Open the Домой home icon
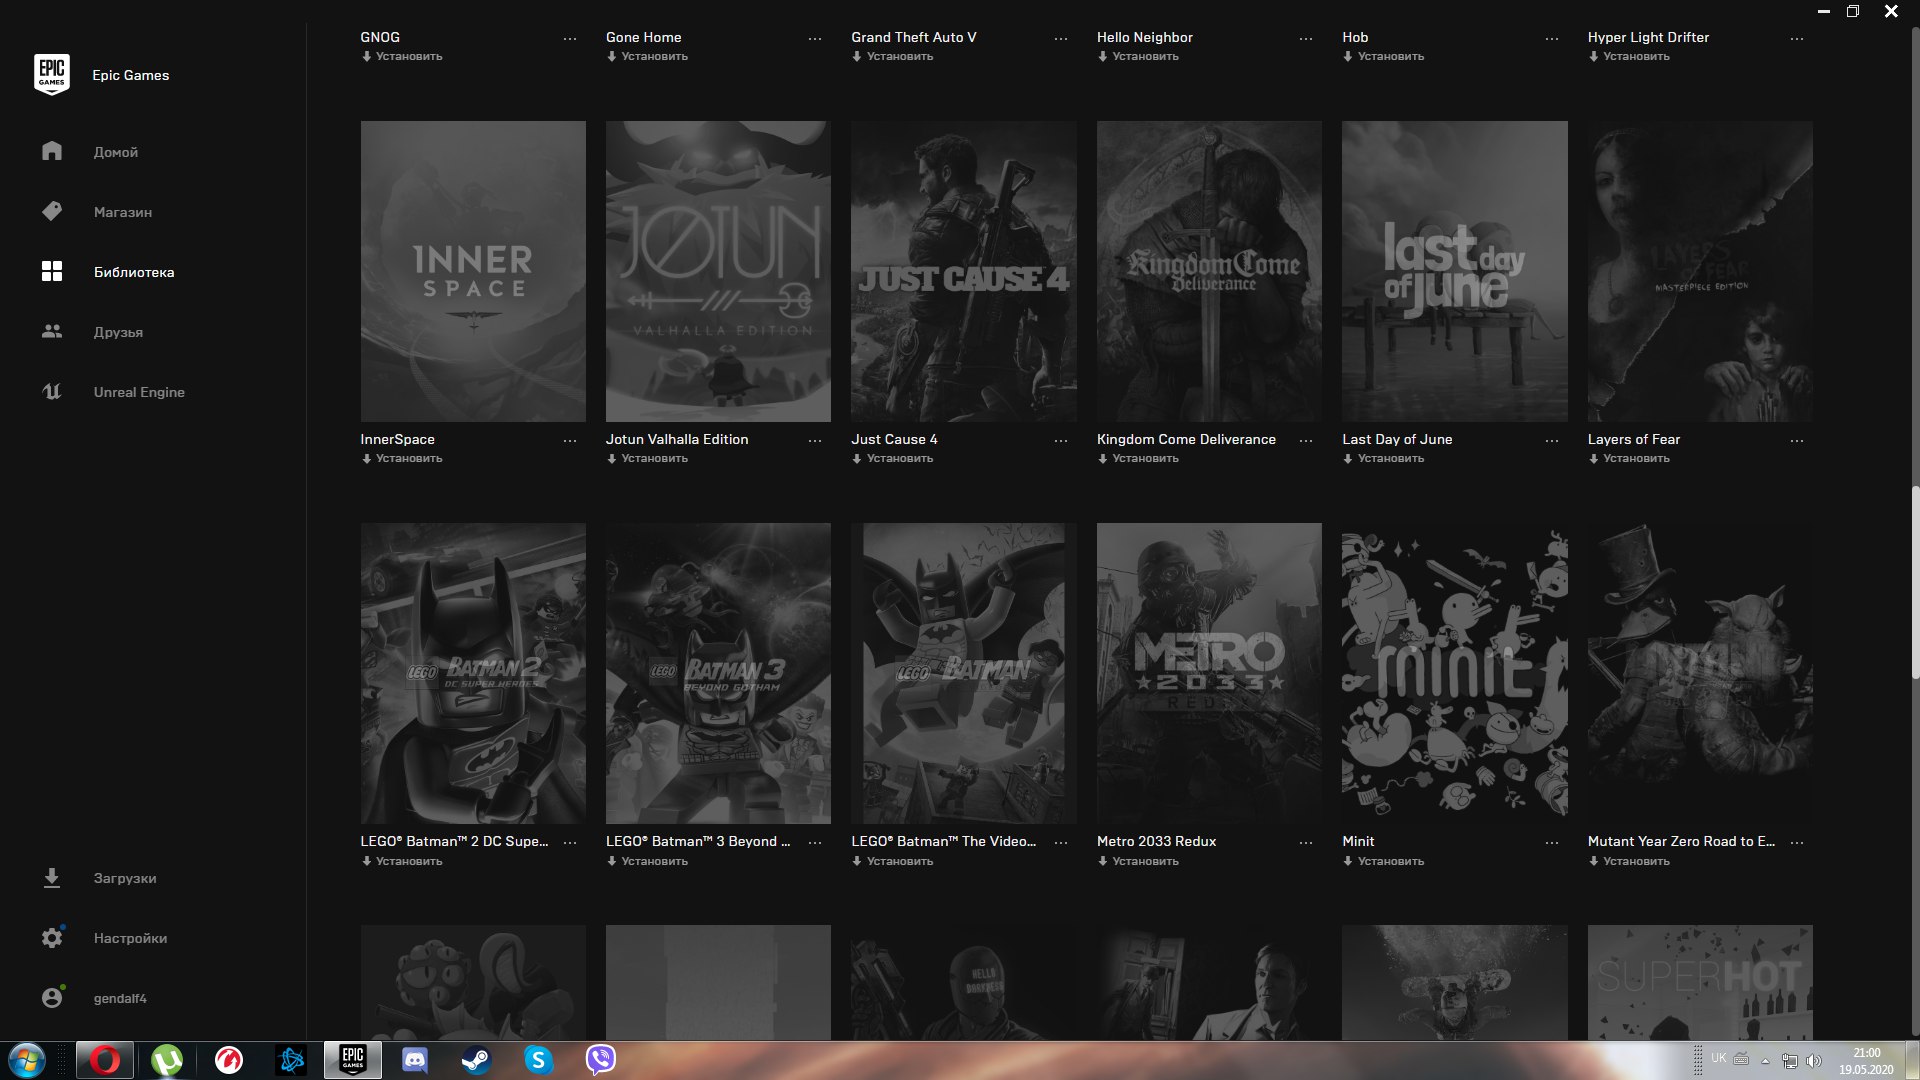The image size is (1920, 1080). point(52,151)
